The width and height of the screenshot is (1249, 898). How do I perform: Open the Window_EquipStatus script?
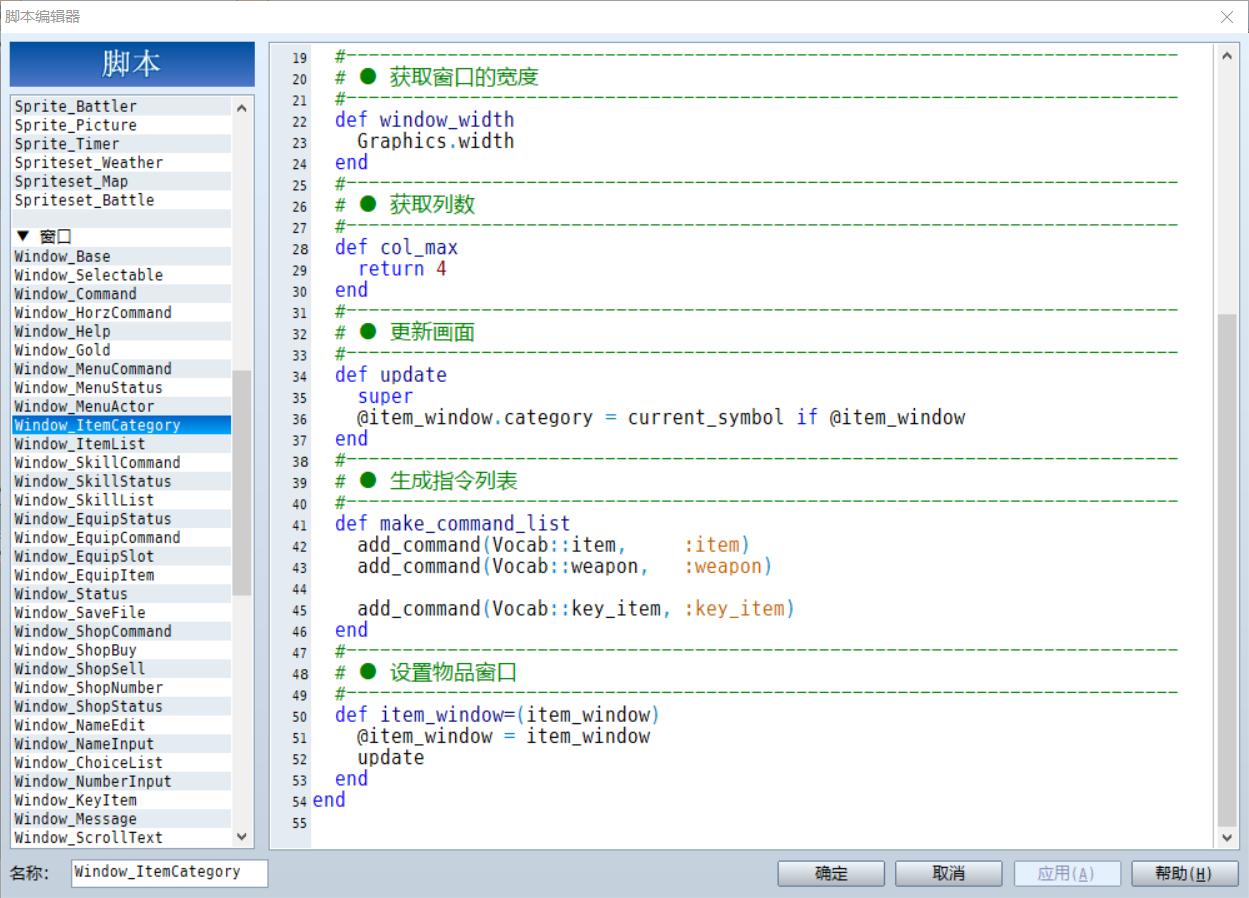pyautogui.click(x=122, y=519)
